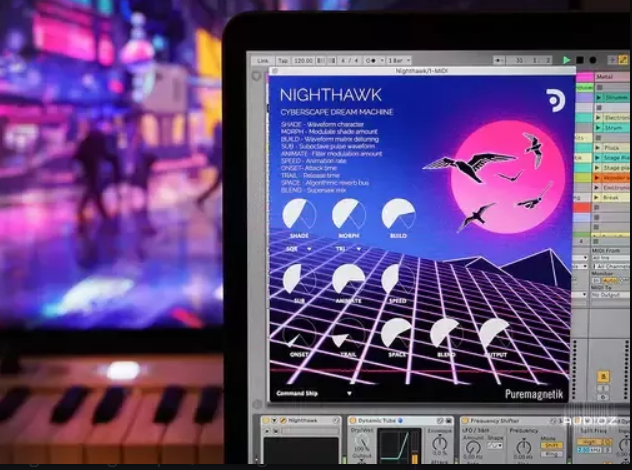This screenshot has width=632, height=470.
Task: Click the BLEND knob
Action: tap(447, 334)
